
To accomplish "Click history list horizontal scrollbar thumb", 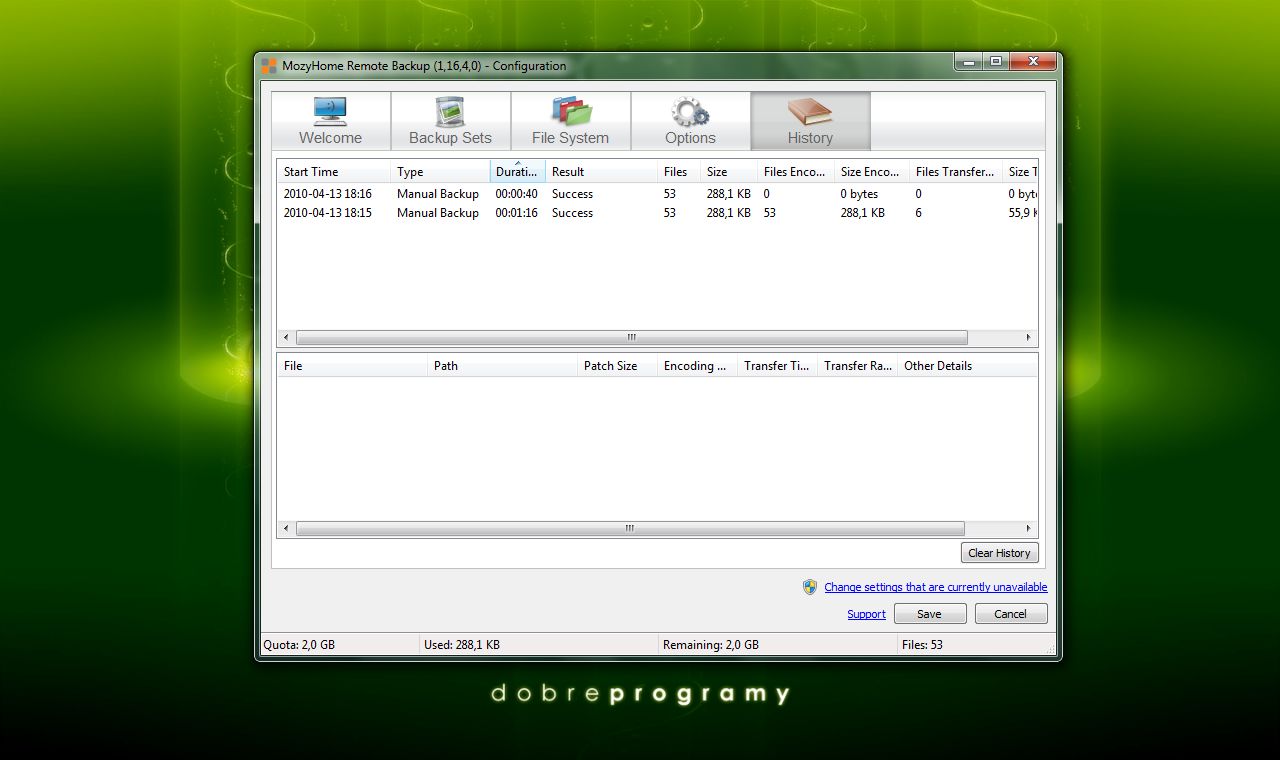I will pyautogui.click(x=632, y=337).
